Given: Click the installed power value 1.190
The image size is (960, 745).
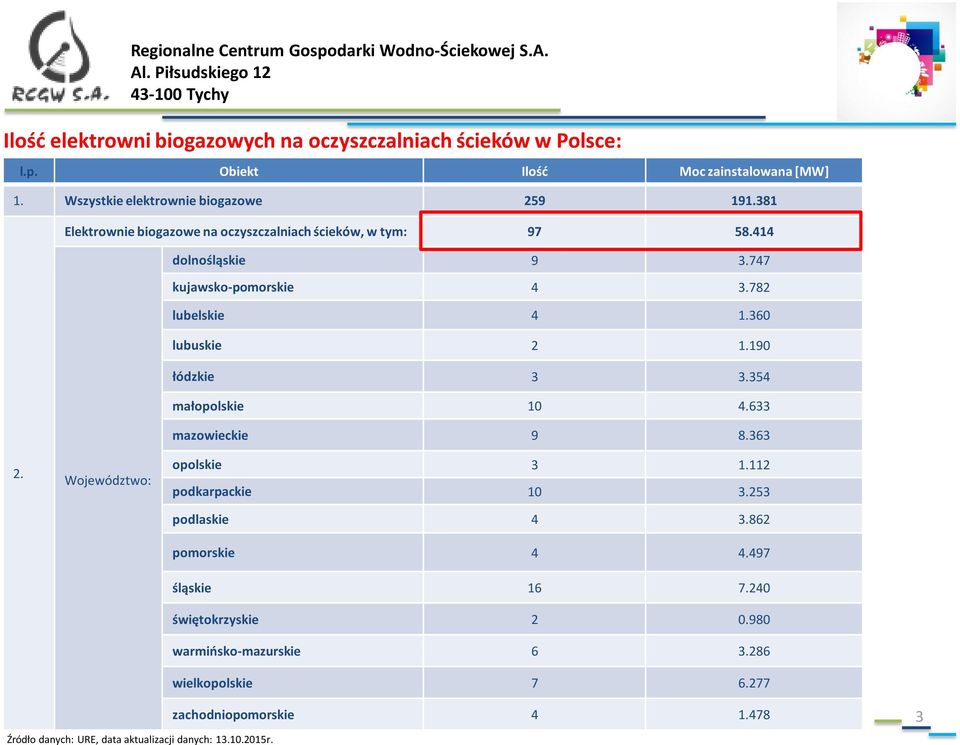Looking at the screenshot, I should [754, 345].
